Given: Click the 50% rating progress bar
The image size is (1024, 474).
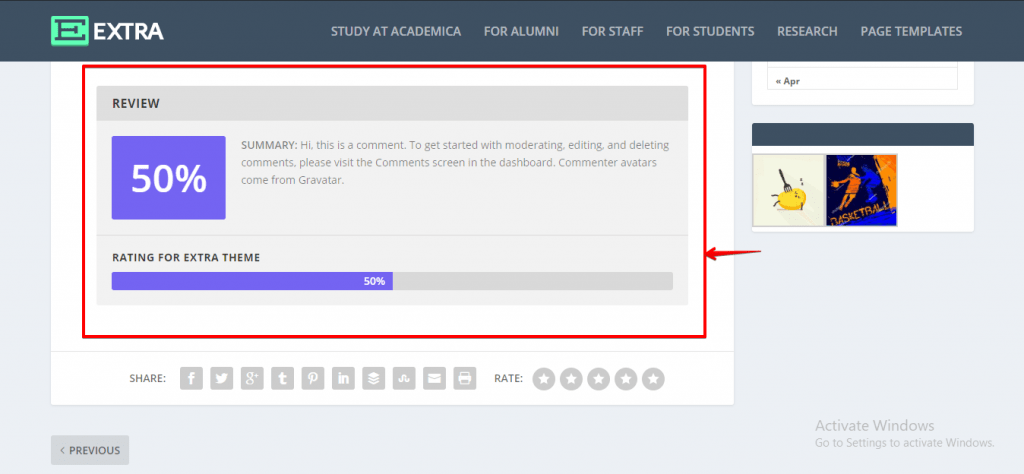Looking at the screenshot, I should tap(392, 281).
